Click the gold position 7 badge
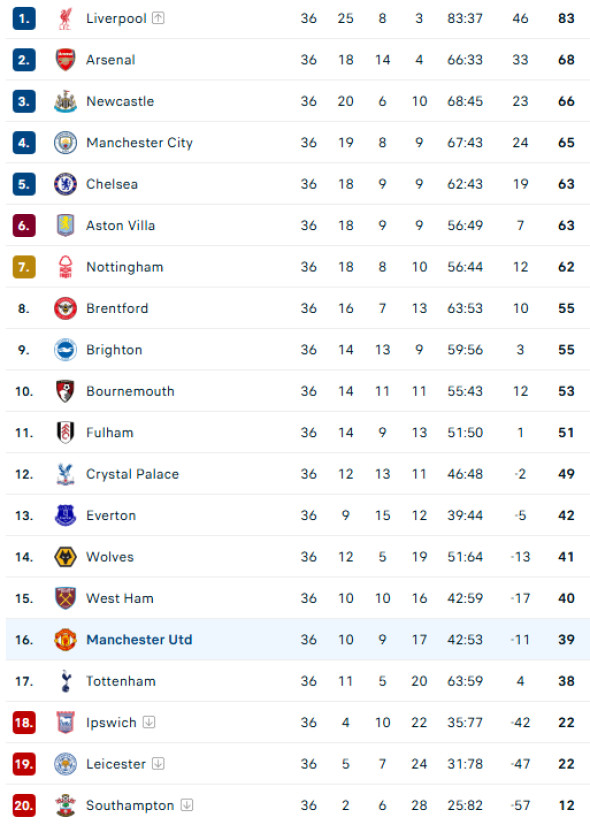 pos(24,267)
